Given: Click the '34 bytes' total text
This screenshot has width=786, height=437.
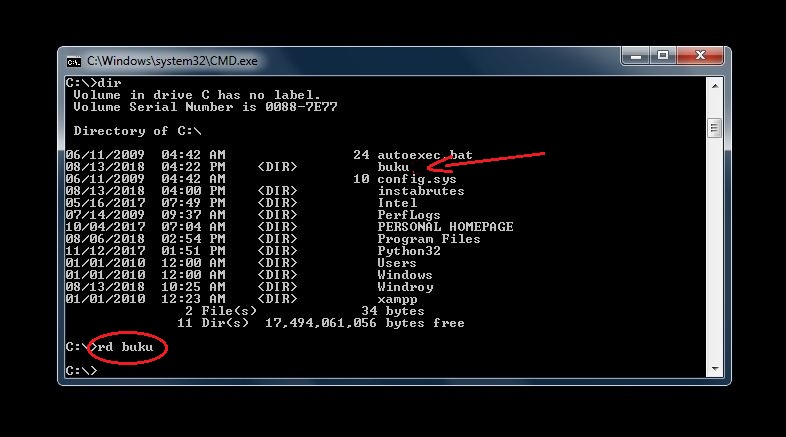Looking at the screenshot, I should (392, 311).
